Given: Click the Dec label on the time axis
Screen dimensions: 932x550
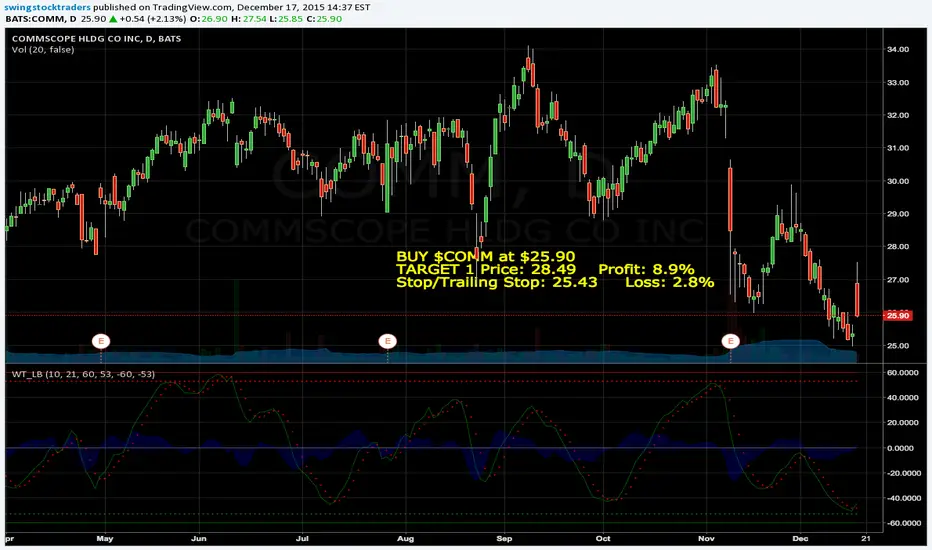Looking at the screenshot, I should [x=800, y=539].
